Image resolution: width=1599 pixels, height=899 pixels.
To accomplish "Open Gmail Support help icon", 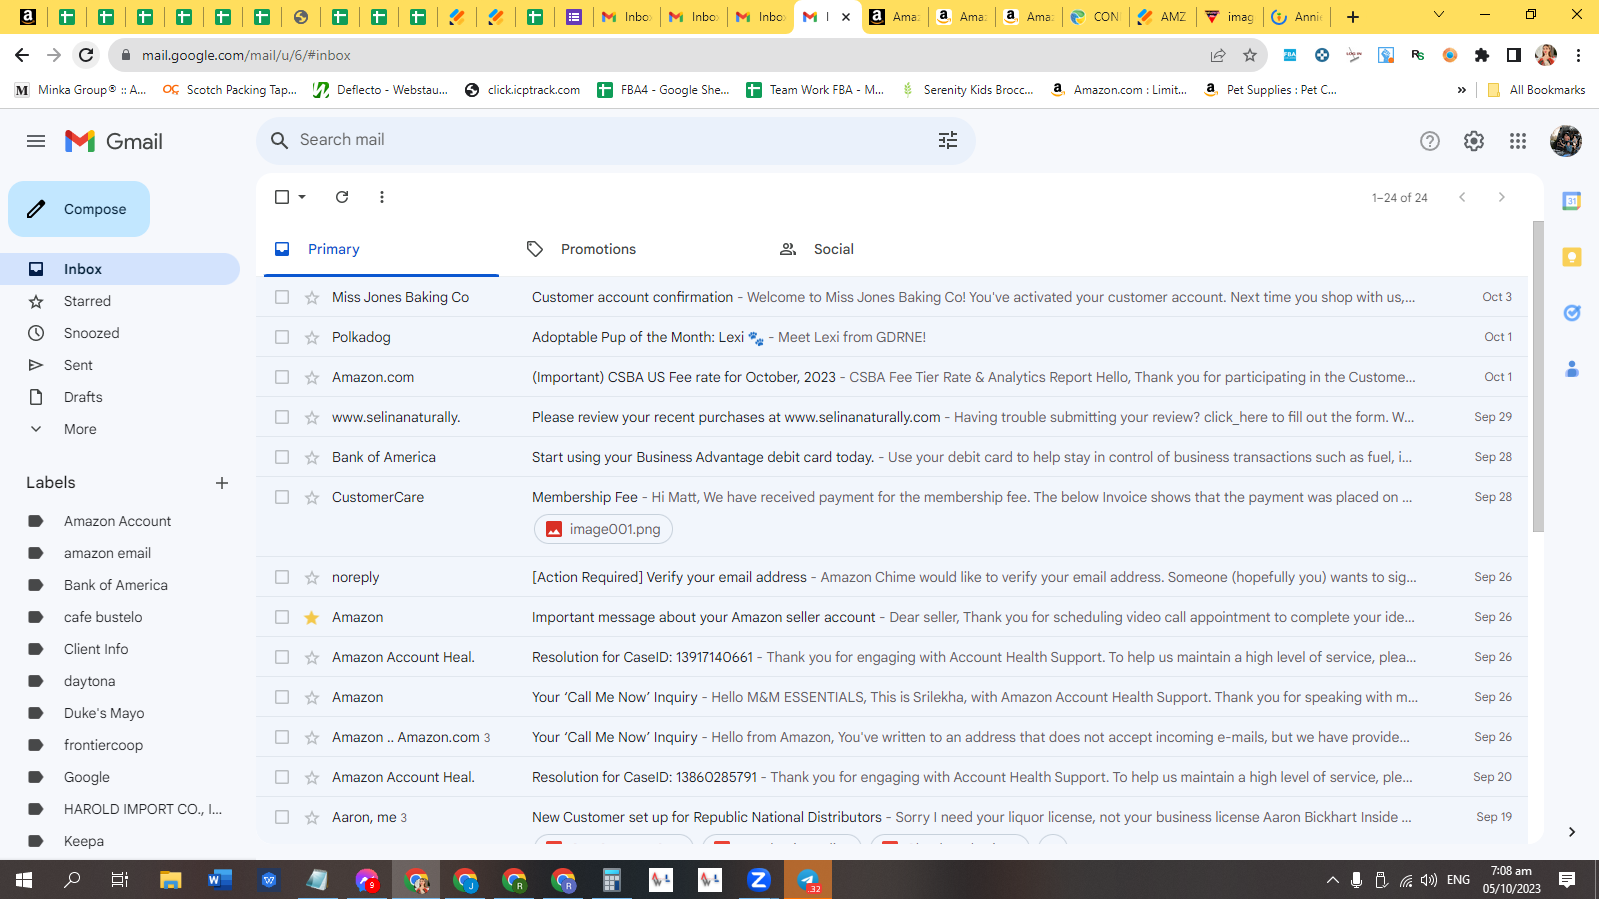I will 1430,141.
